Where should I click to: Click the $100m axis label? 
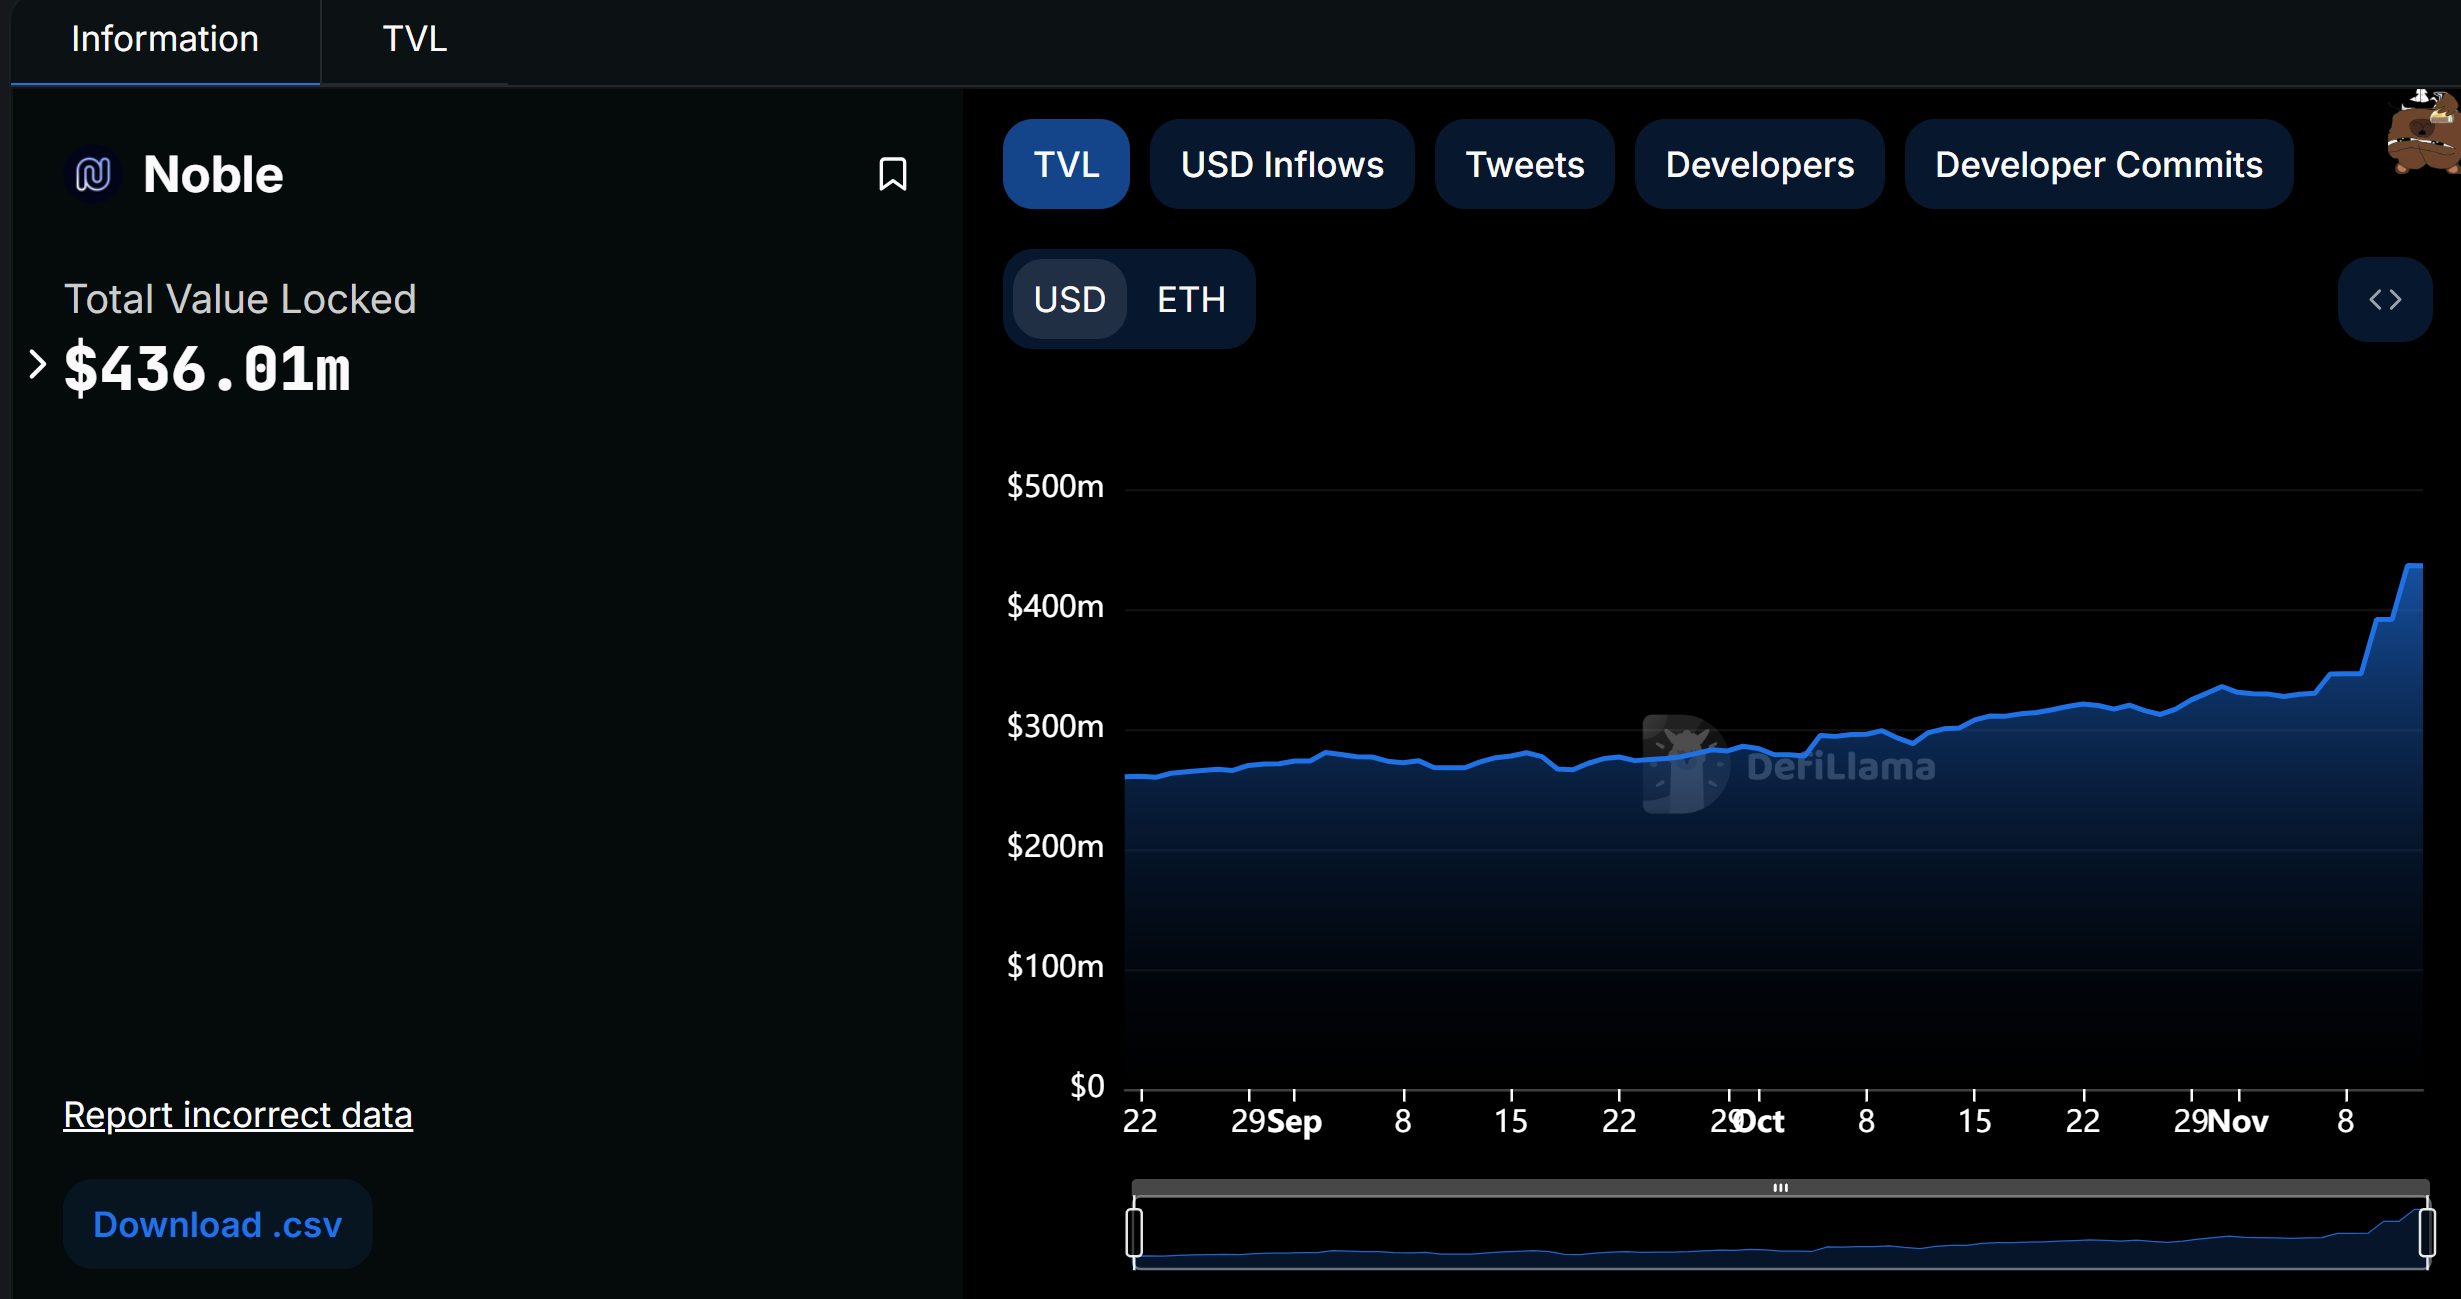pos(1055,966)
